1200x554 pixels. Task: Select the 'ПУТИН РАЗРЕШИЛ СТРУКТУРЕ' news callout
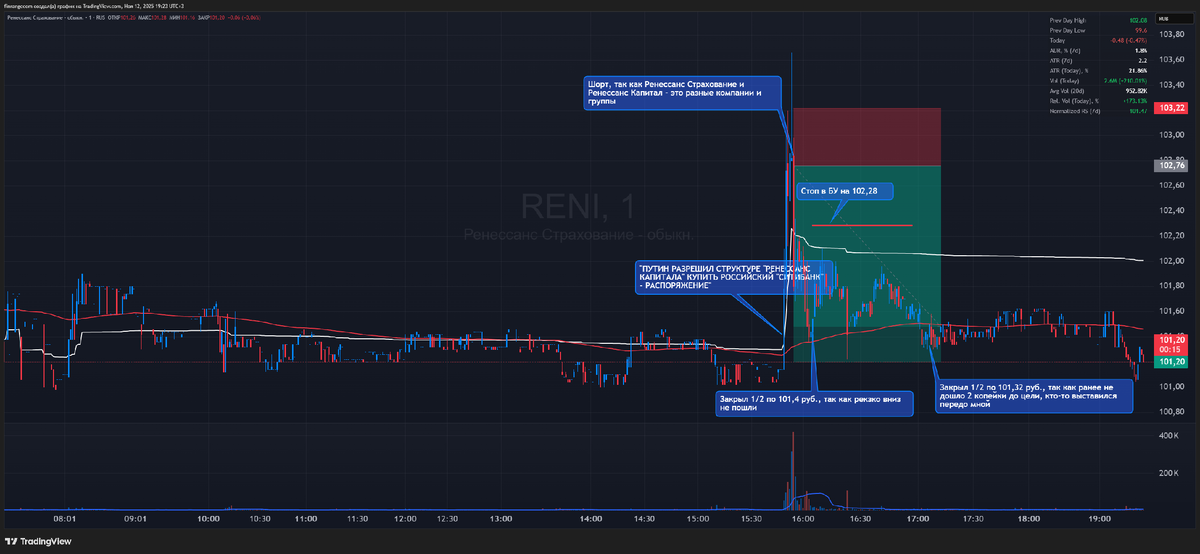point(735,277)
